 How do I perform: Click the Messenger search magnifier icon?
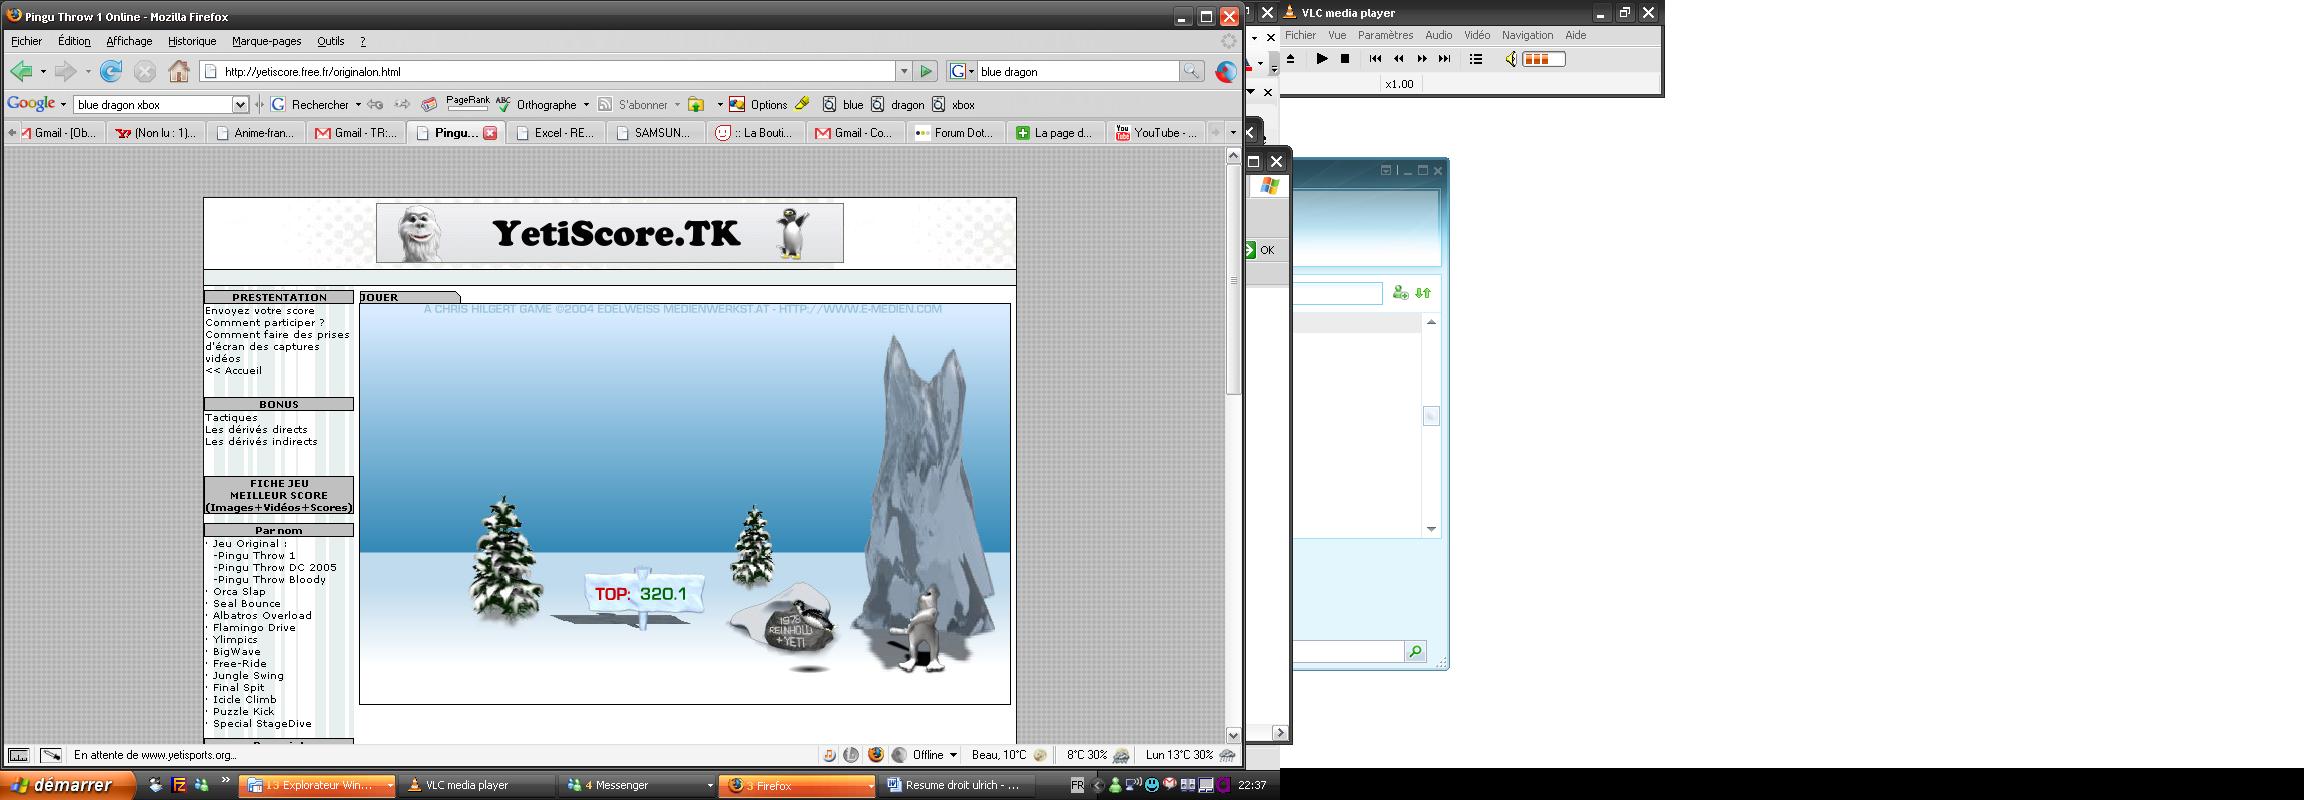click(1415, 652)
